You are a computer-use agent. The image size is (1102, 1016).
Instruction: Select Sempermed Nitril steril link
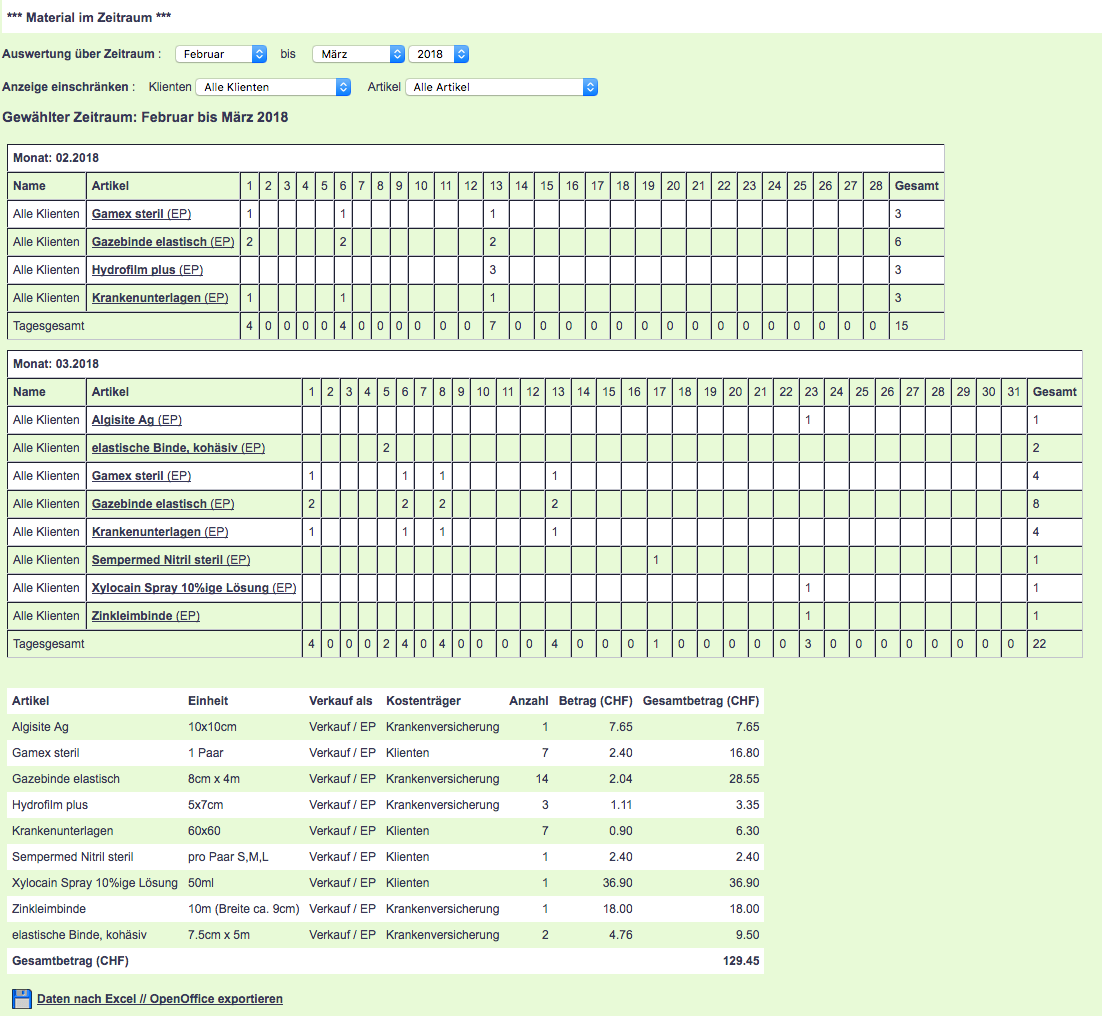click(x=157, y=560)
